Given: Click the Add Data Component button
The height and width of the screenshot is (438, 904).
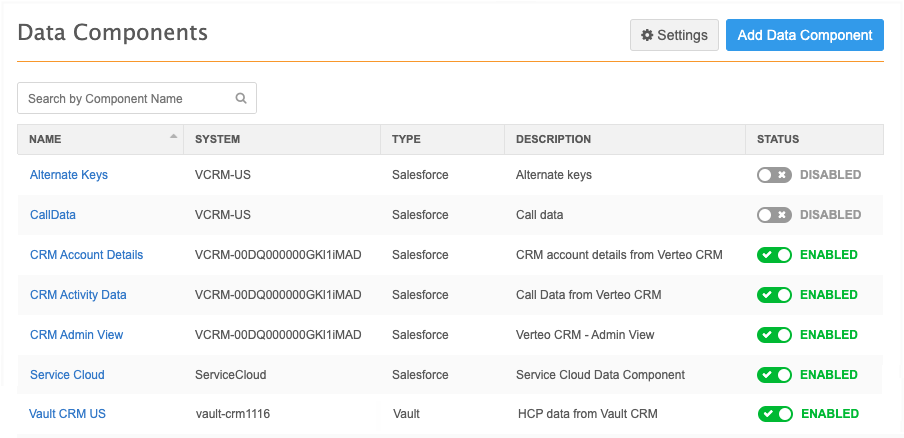Looking at the screenshot, I should (804, 35).
